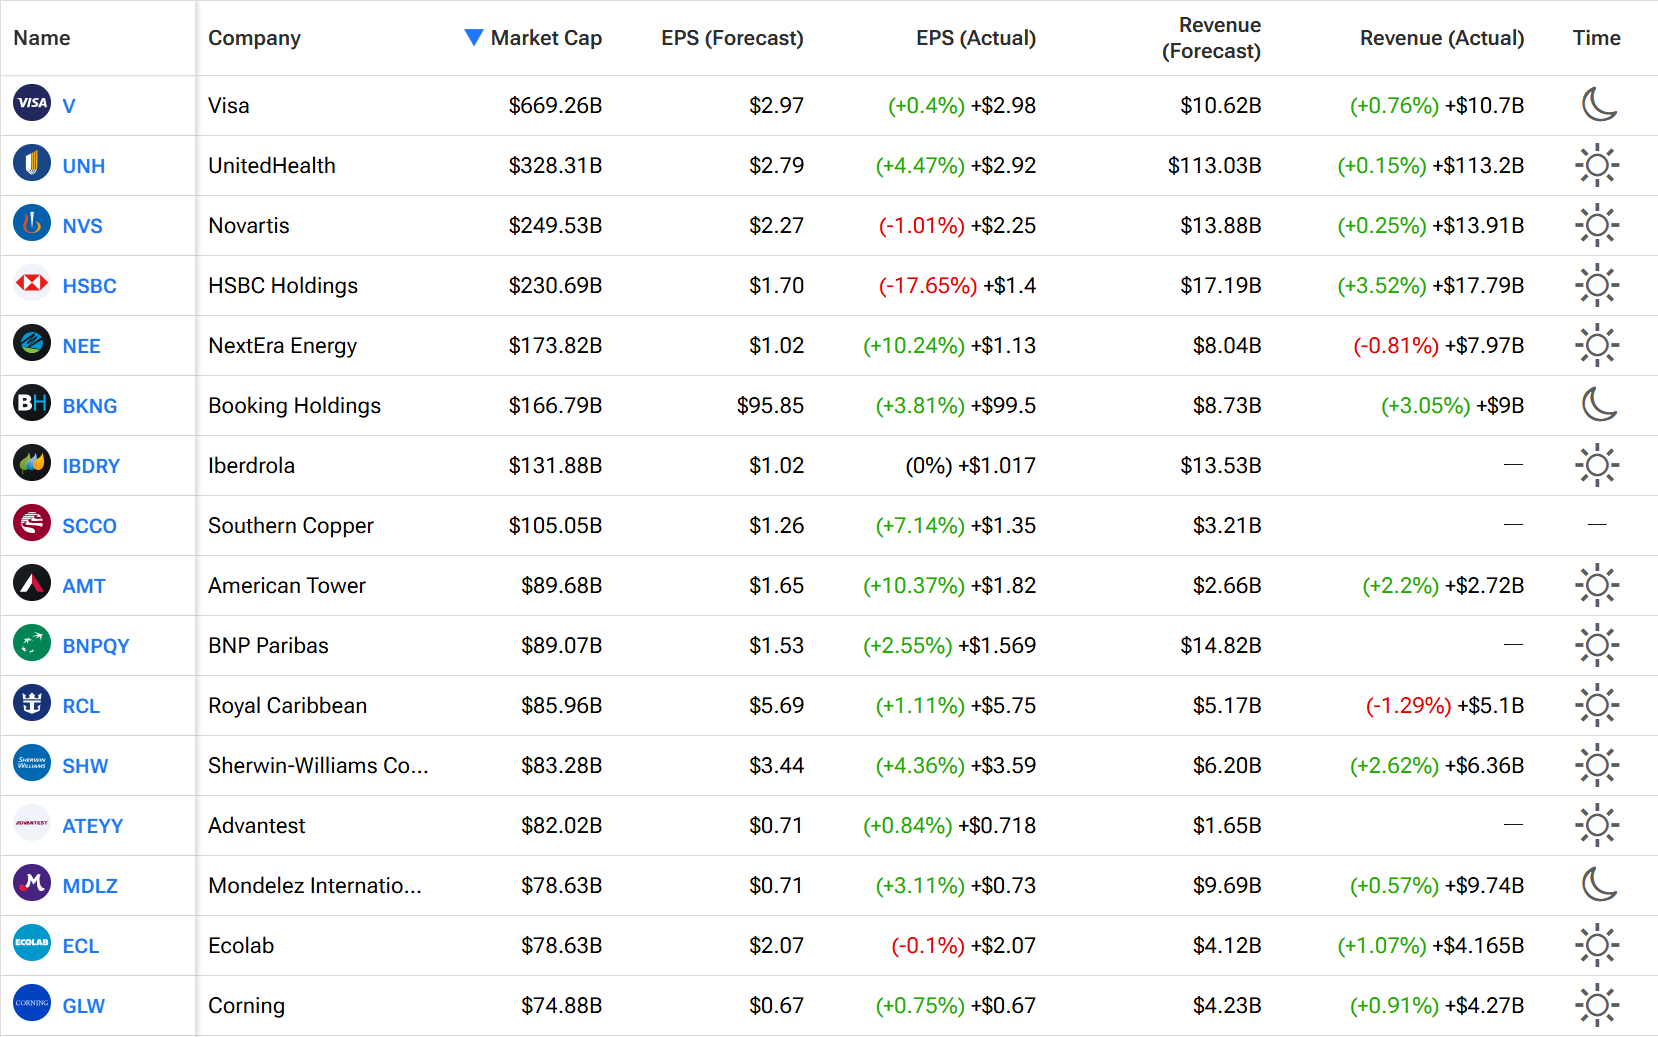Click the Advantest logo icon
1658x1037 pixels.
(32, 823)
